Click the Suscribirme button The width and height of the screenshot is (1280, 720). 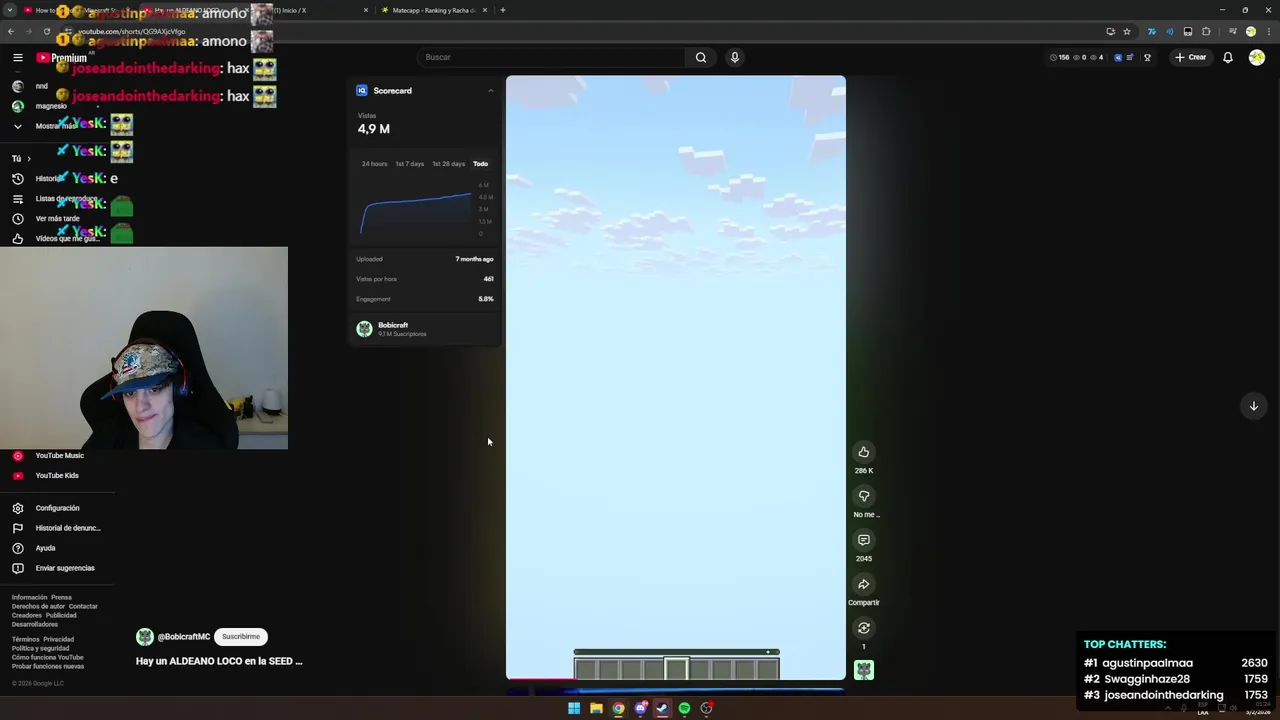click(x=241, y=637)
